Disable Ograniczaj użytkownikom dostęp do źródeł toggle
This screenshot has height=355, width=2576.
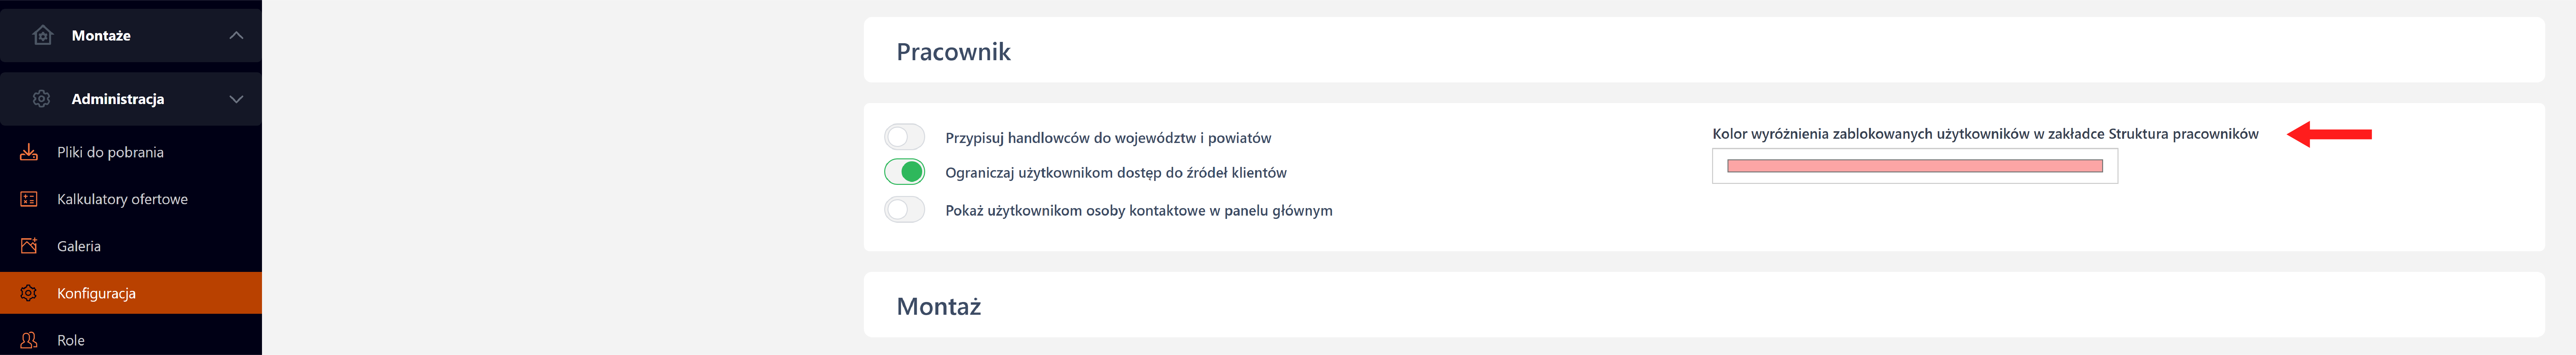(904, 172)
